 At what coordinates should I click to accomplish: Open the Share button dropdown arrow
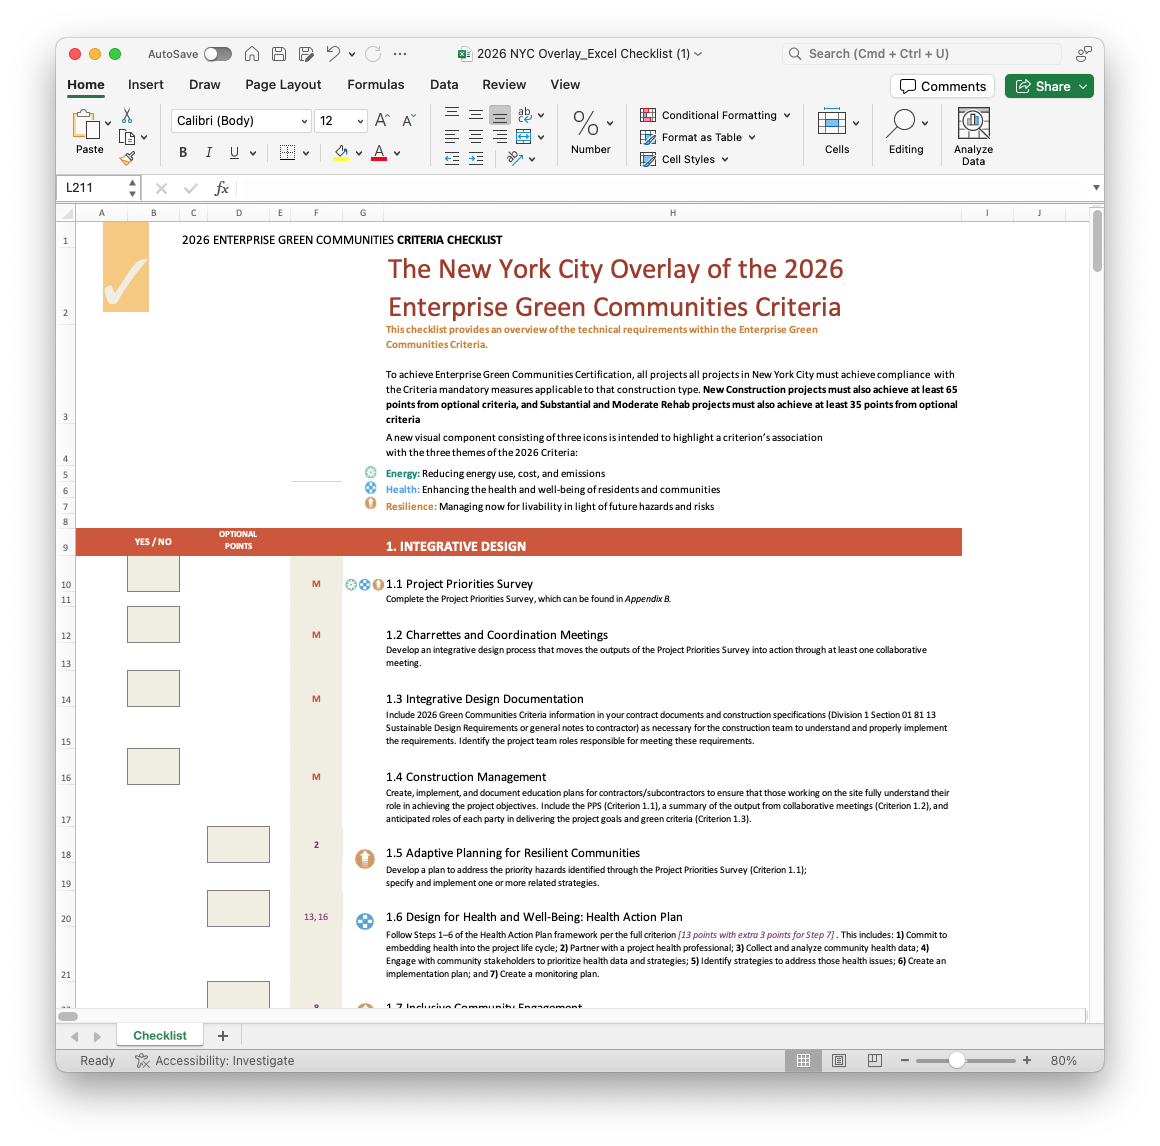[x=1083, y=87]
